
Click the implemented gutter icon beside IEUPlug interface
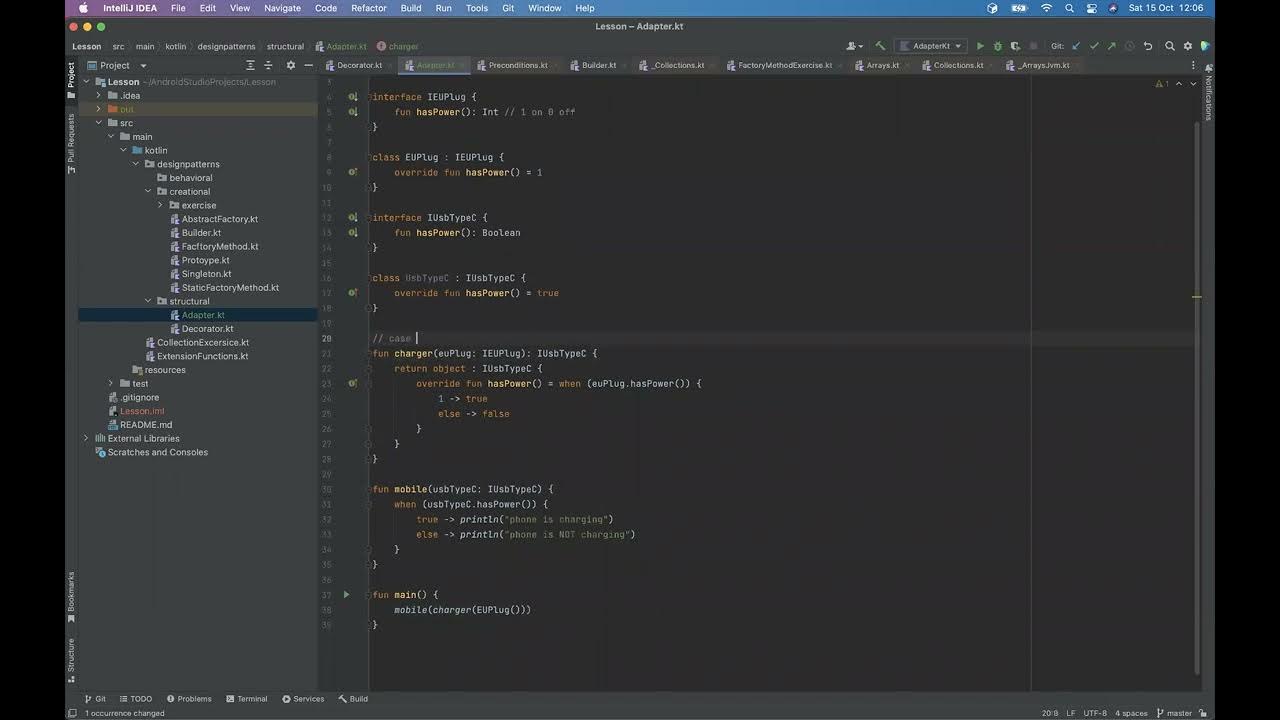click(352, 97)
